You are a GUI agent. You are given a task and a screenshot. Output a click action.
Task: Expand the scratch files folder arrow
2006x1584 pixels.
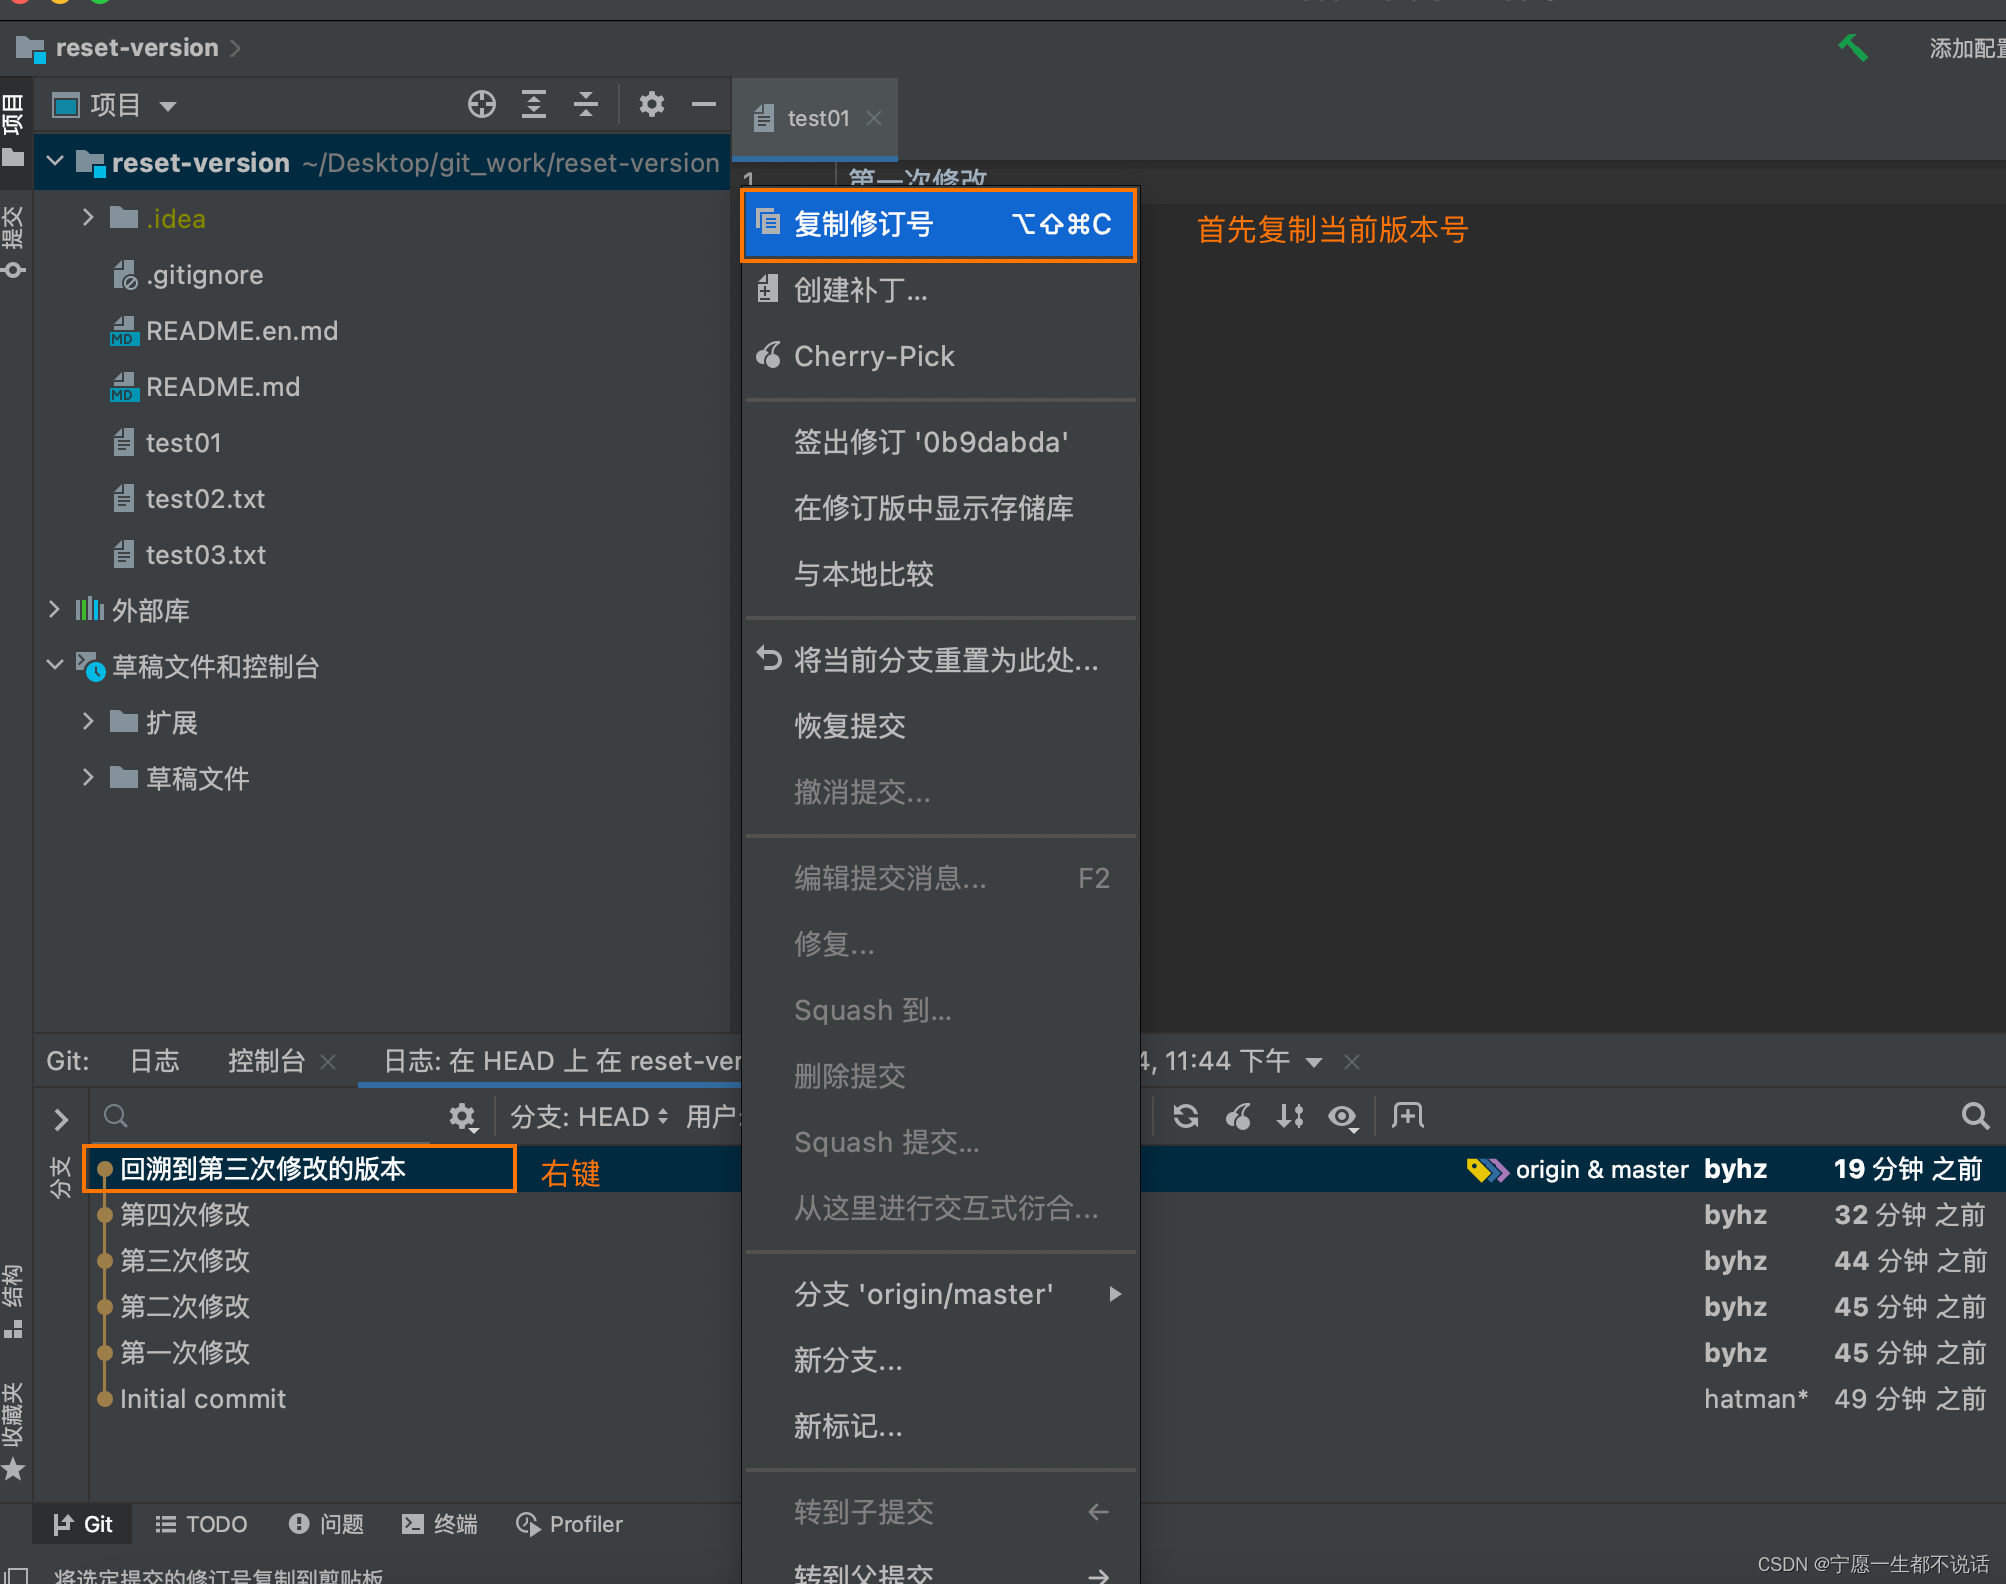[x=88, y=777]
